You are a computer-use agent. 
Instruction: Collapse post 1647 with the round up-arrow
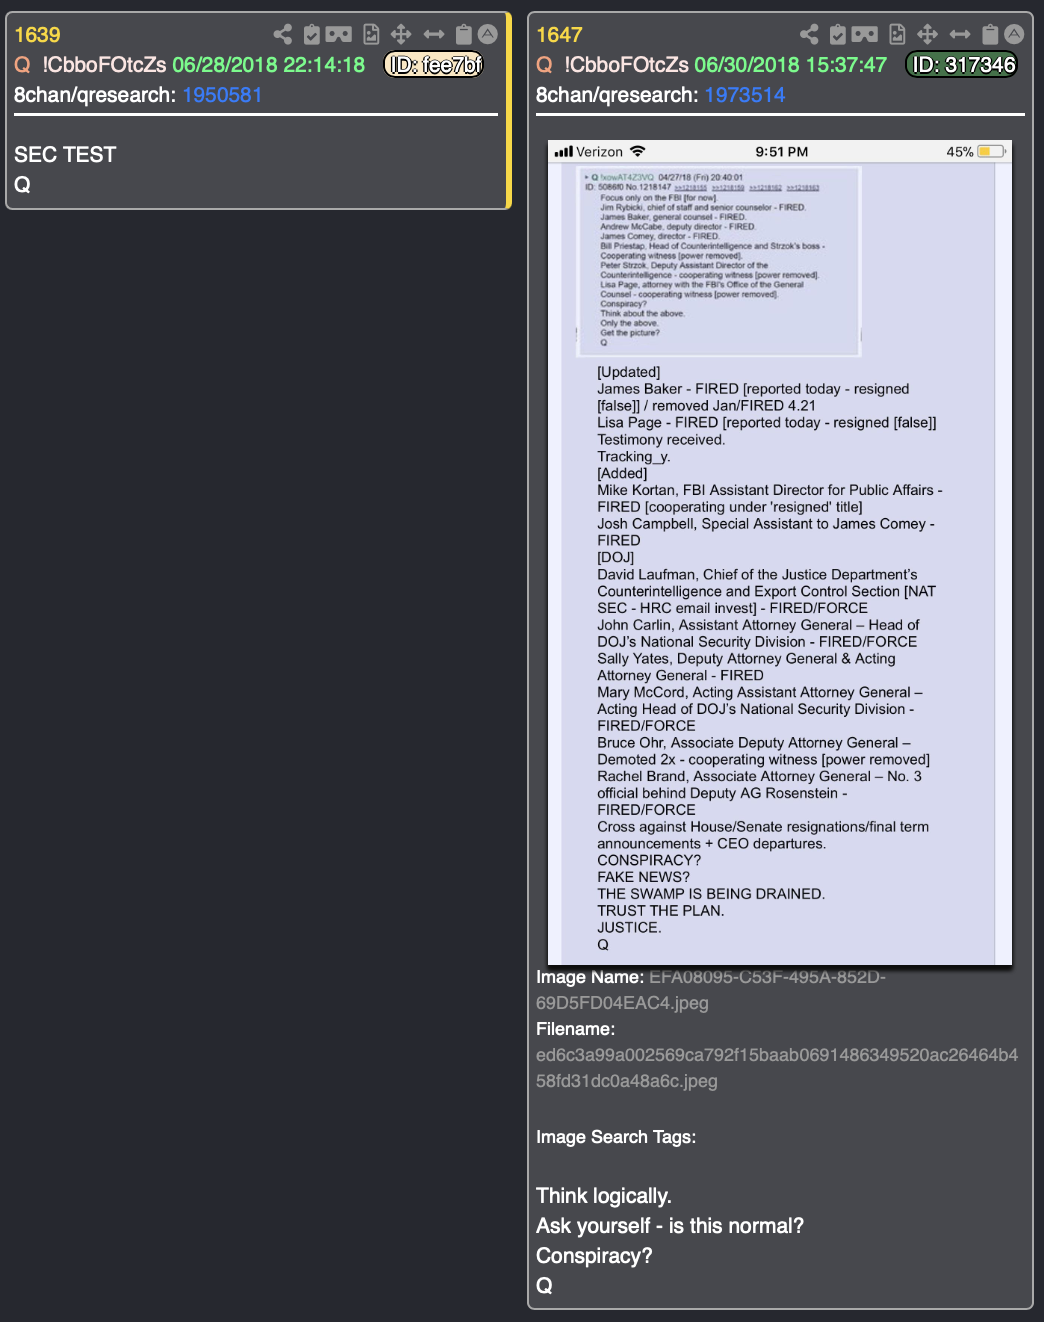pyautogui.click(x=1014, y=34)
